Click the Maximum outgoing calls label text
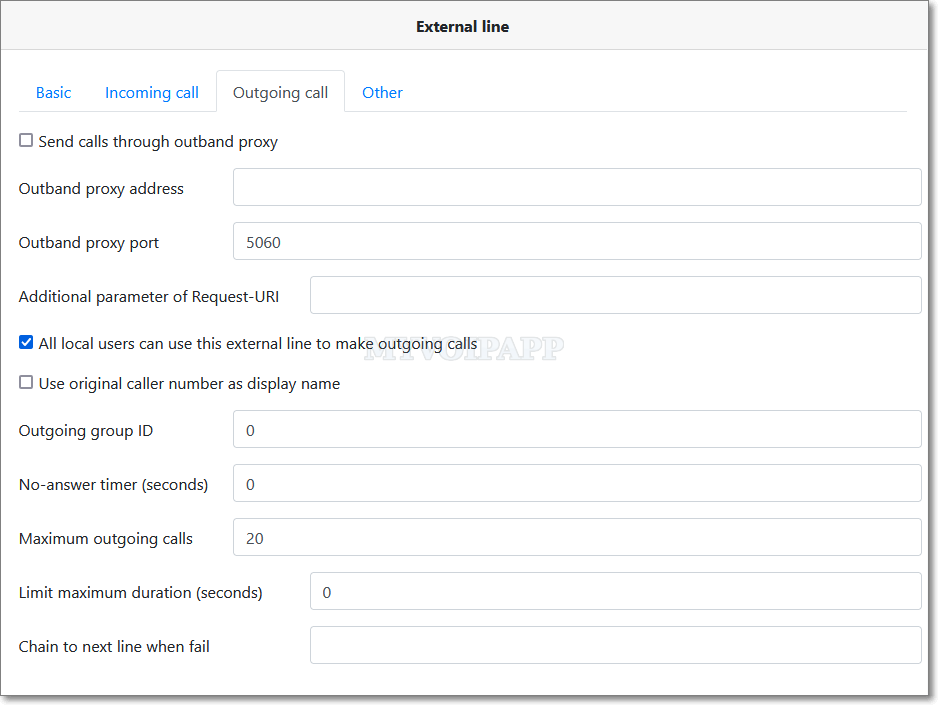 [x=106, y=538]
